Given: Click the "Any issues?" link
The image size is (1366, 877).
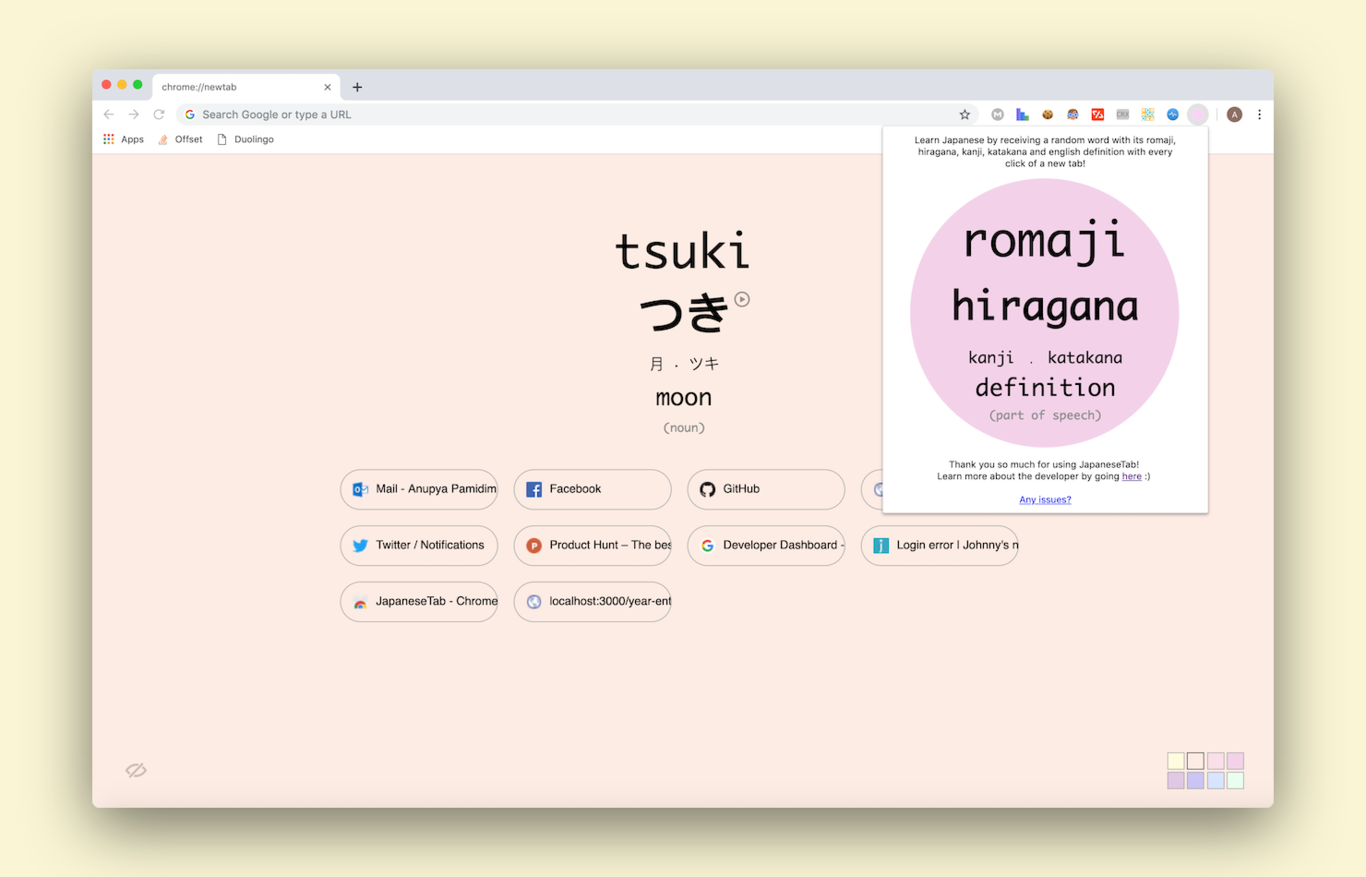Looking at the screenshot, I should click(1045, 500).
